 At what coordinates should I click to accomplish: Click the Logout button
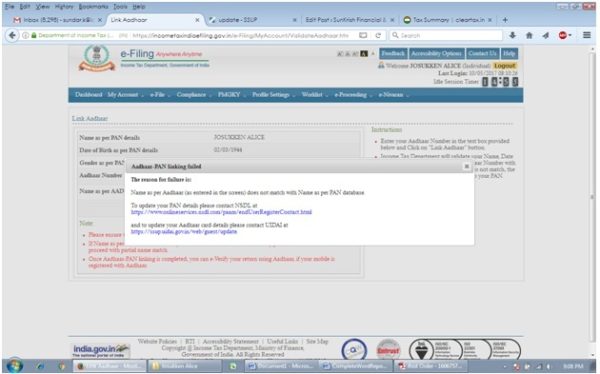pyautogui.click(x=505, y=65)
